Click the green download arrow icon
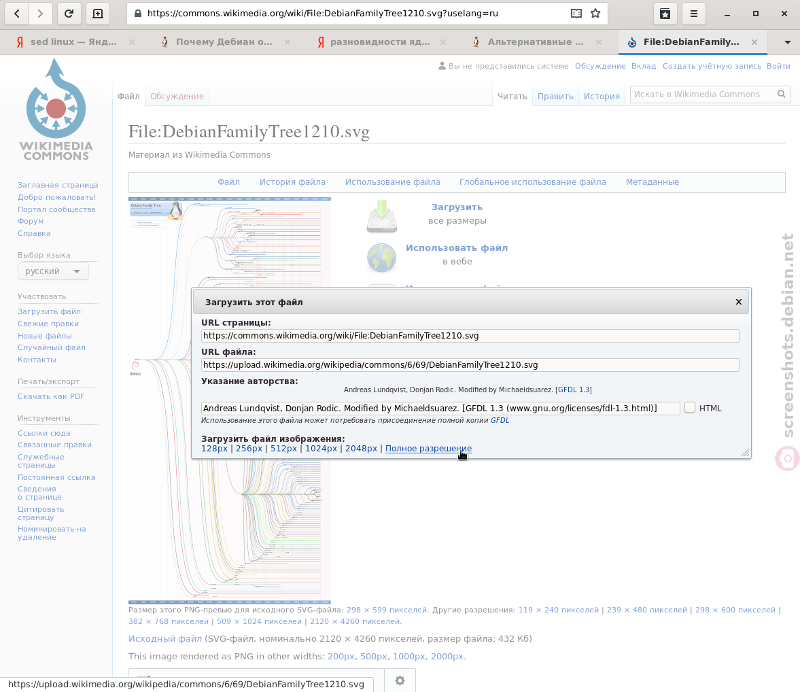The width and height of the screenshot is (800, 692). 382,216
